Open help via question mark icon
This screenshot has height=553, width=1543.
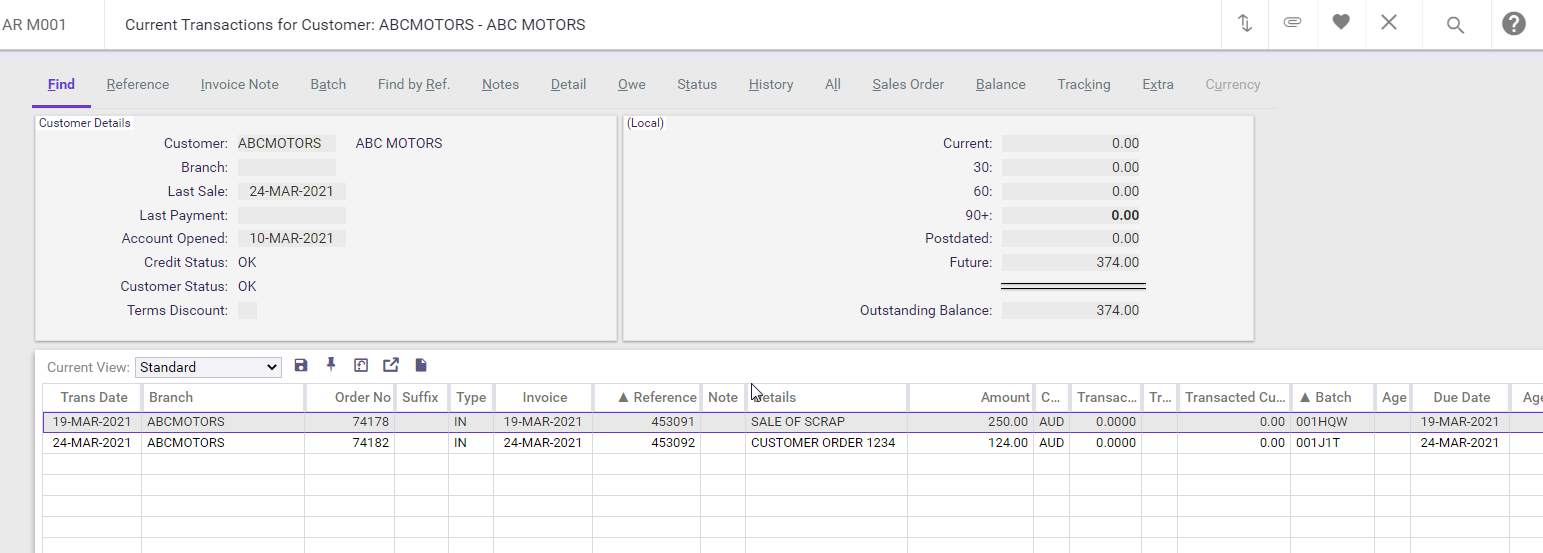point(1514,23)
